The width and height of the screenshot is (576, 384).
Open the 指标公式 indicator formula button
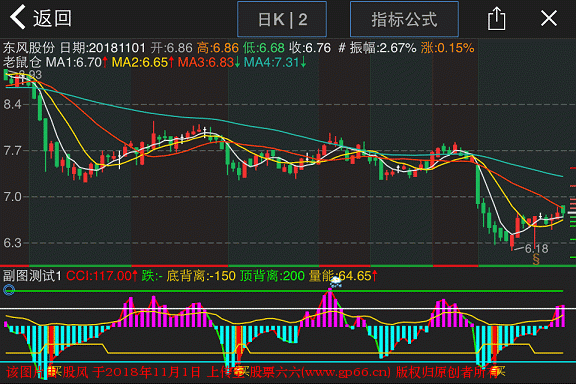(x=404, y=19)
